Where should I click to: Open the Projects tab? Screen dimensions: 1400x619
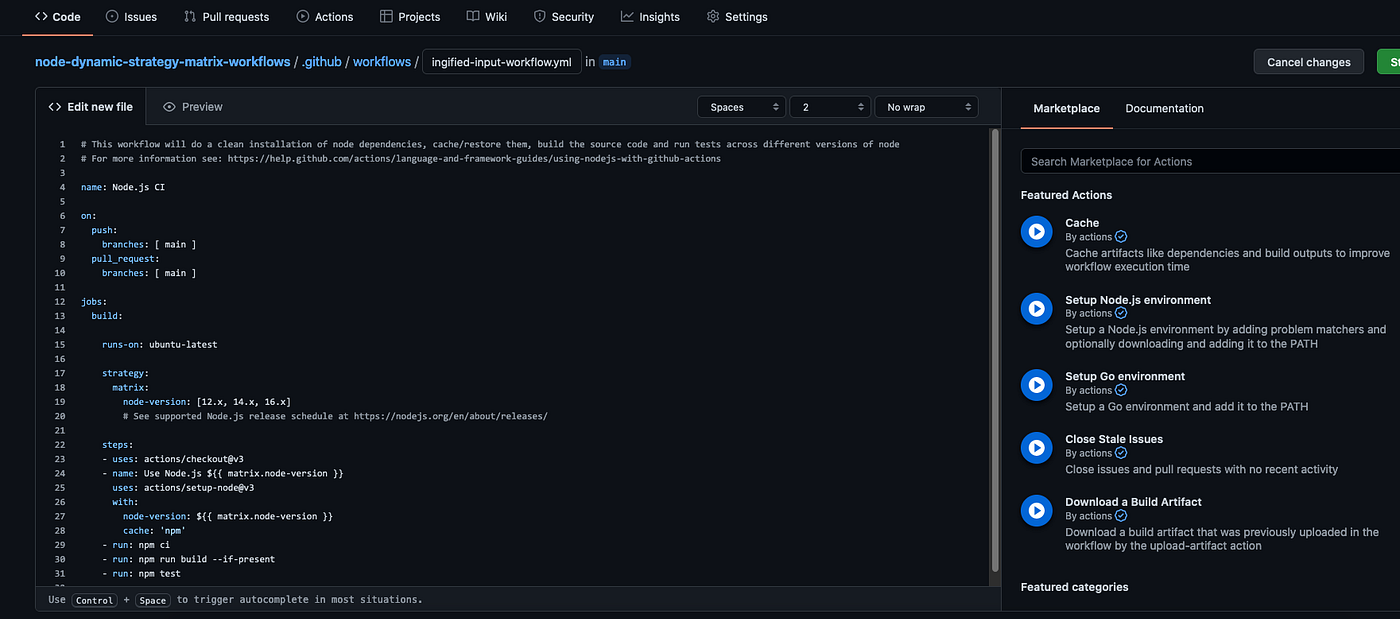point(410,17)
